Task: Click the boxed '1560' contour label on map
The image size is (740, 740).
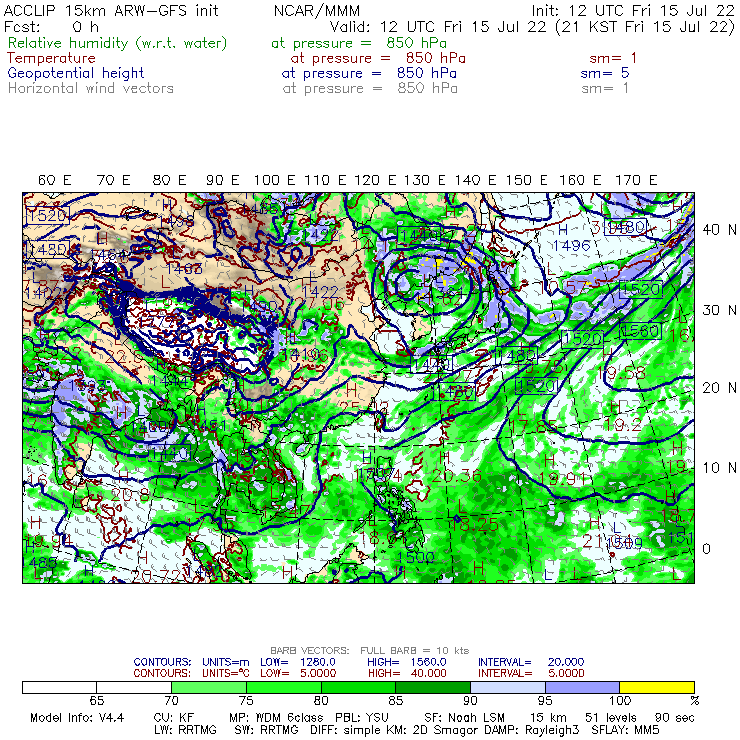Action: (x=640, y=331)
